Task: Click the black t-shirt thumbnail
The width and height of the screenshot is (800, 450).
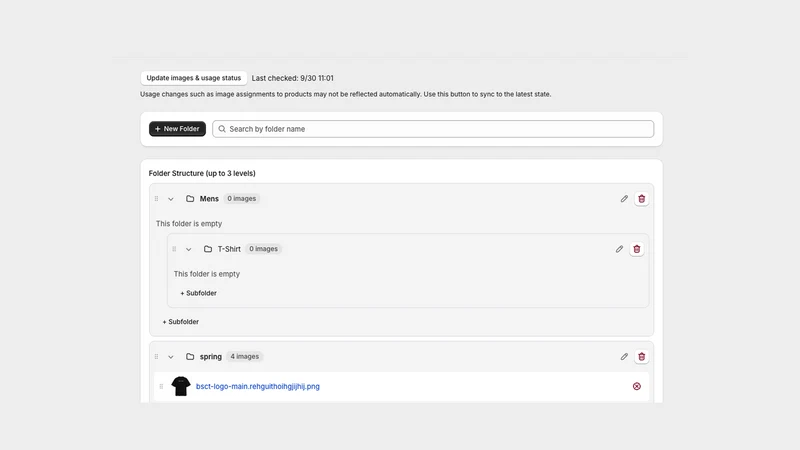Action: point(181,386)
